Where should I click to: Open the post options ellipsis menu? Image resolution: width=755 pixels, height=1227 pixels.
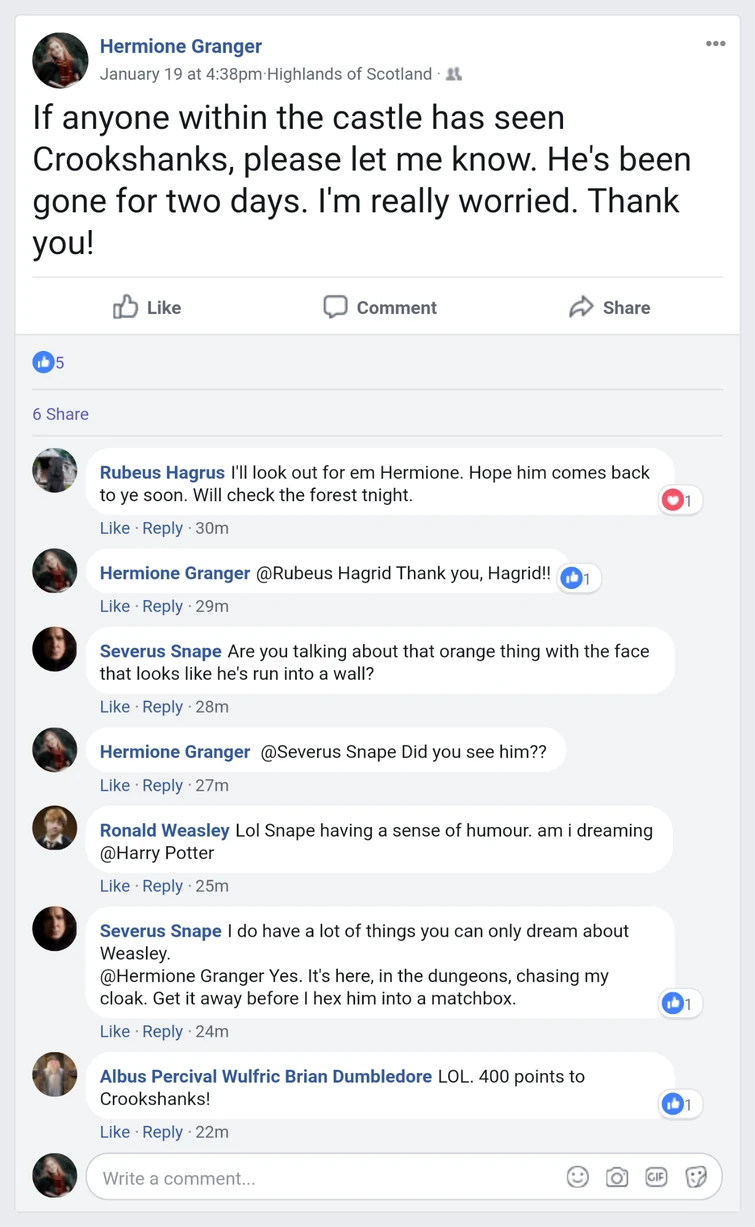715,44
